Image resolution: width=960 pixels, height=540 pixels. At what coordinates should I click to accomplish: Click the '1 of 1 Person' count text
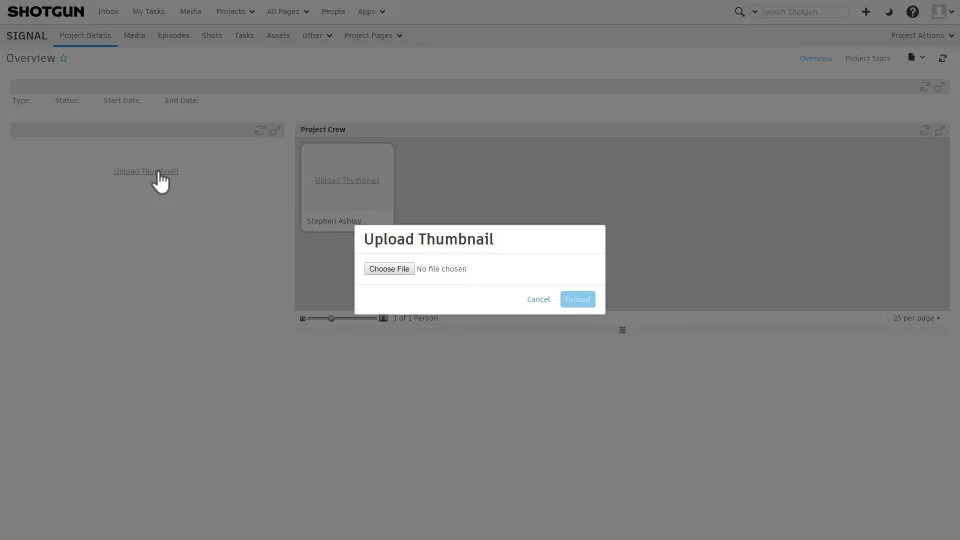pos(415,318)
